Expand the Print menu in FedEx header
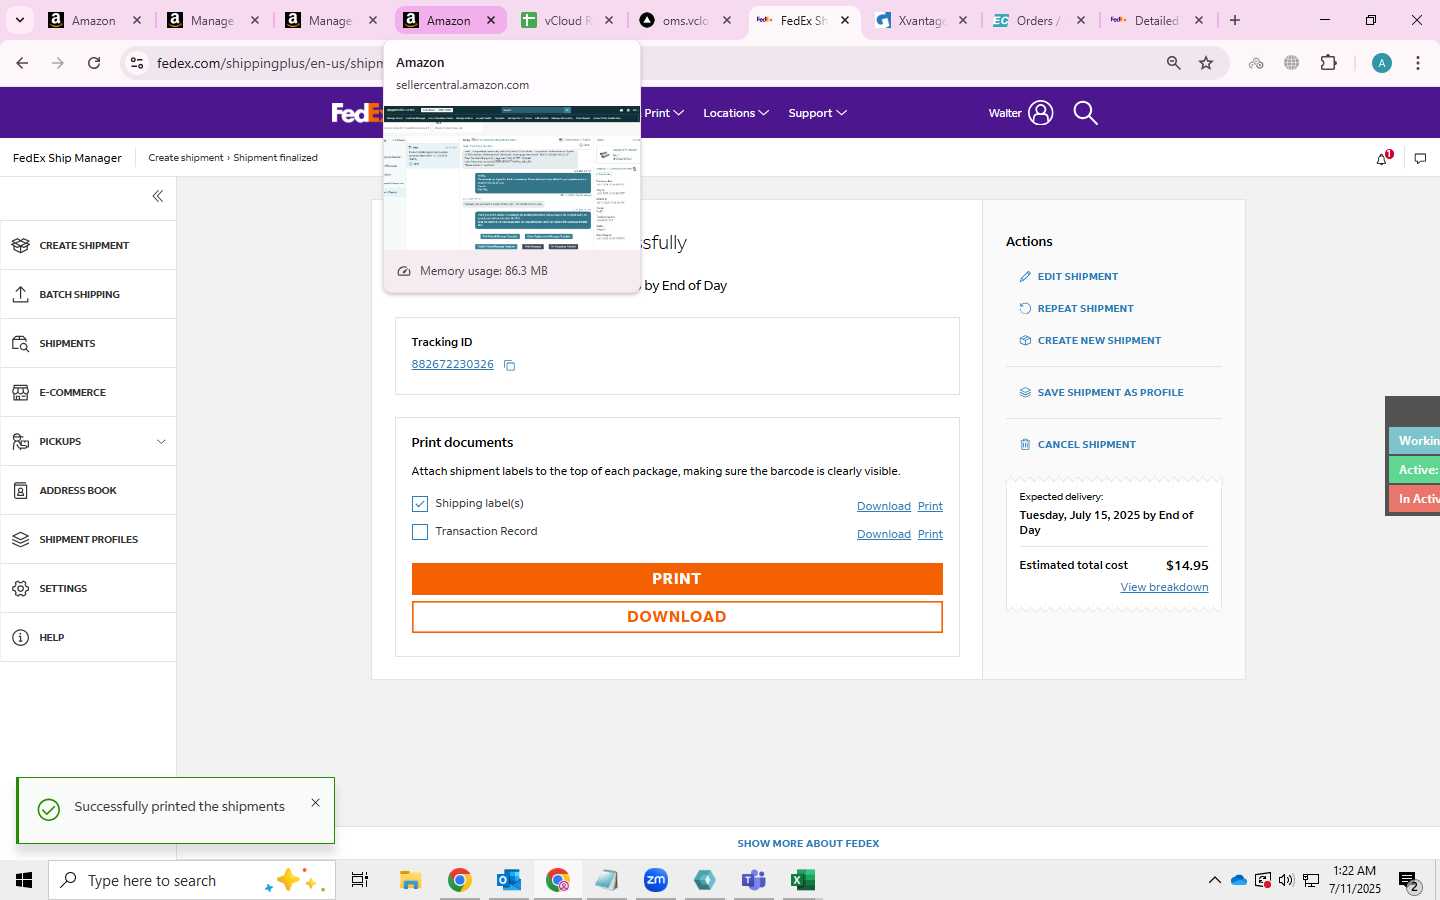The height and width of the screenshot is (900, 1440). (664, 113)
